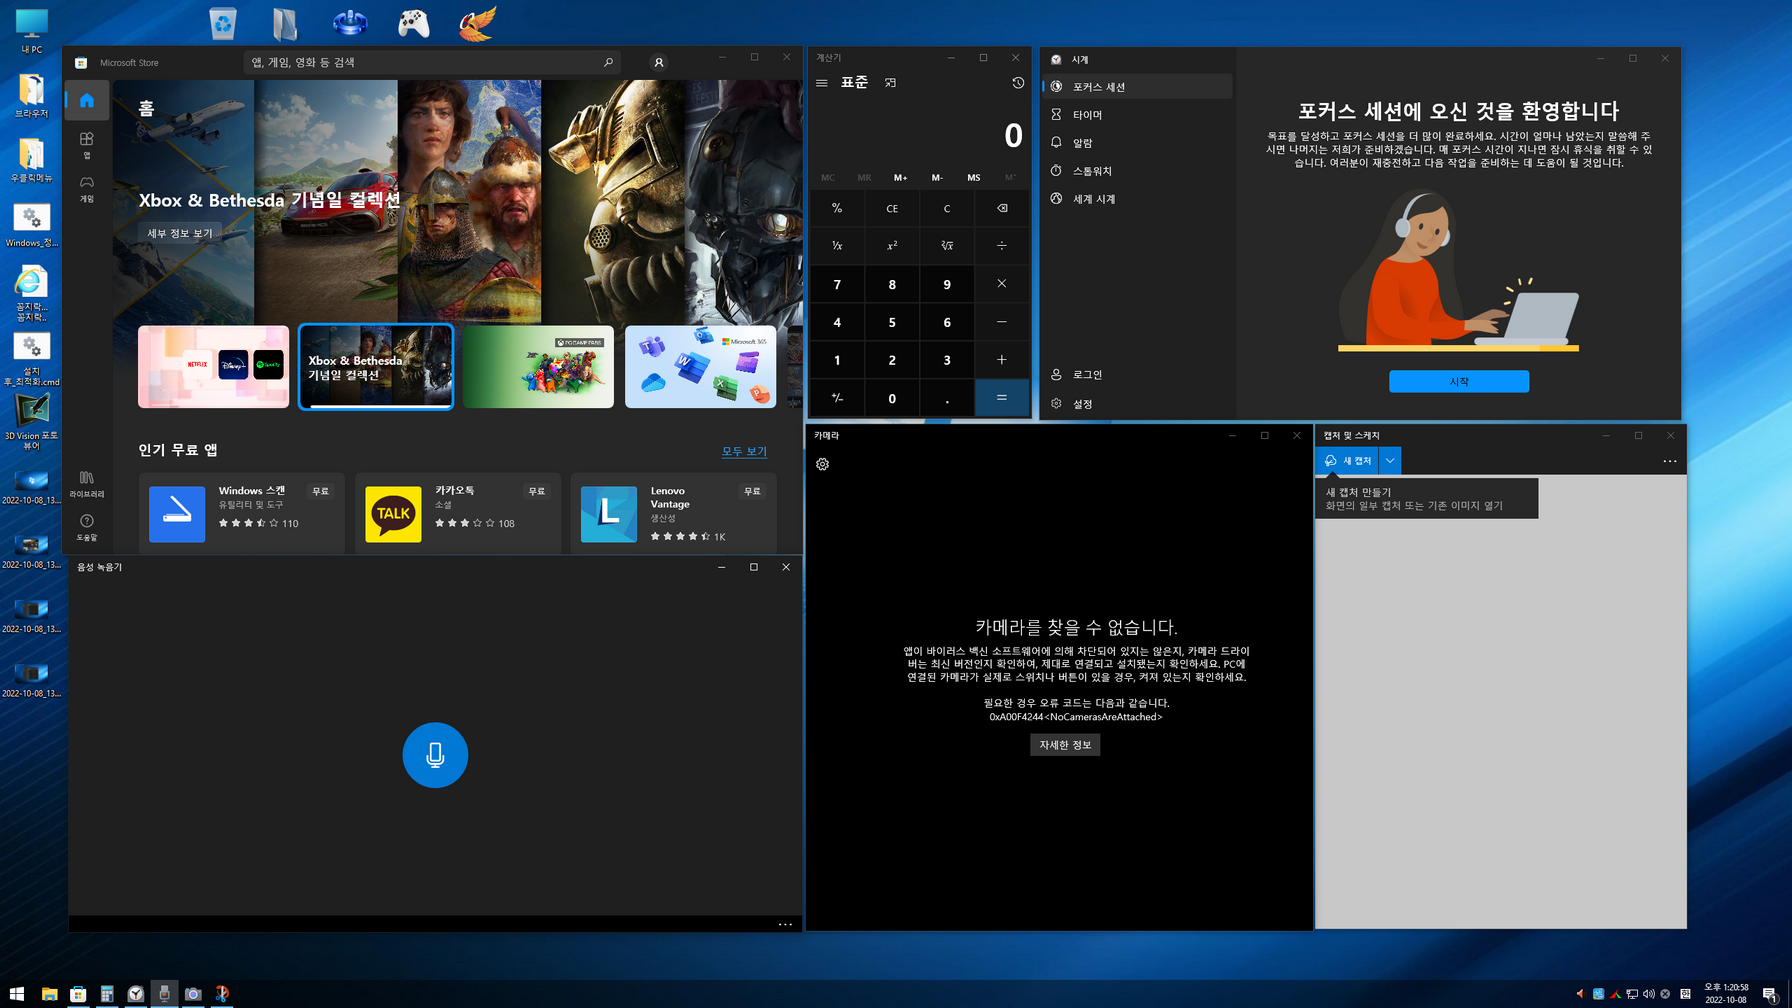Click the divide operator key
This screenshot has width=1792, height=1008.
click(1002, 246)
